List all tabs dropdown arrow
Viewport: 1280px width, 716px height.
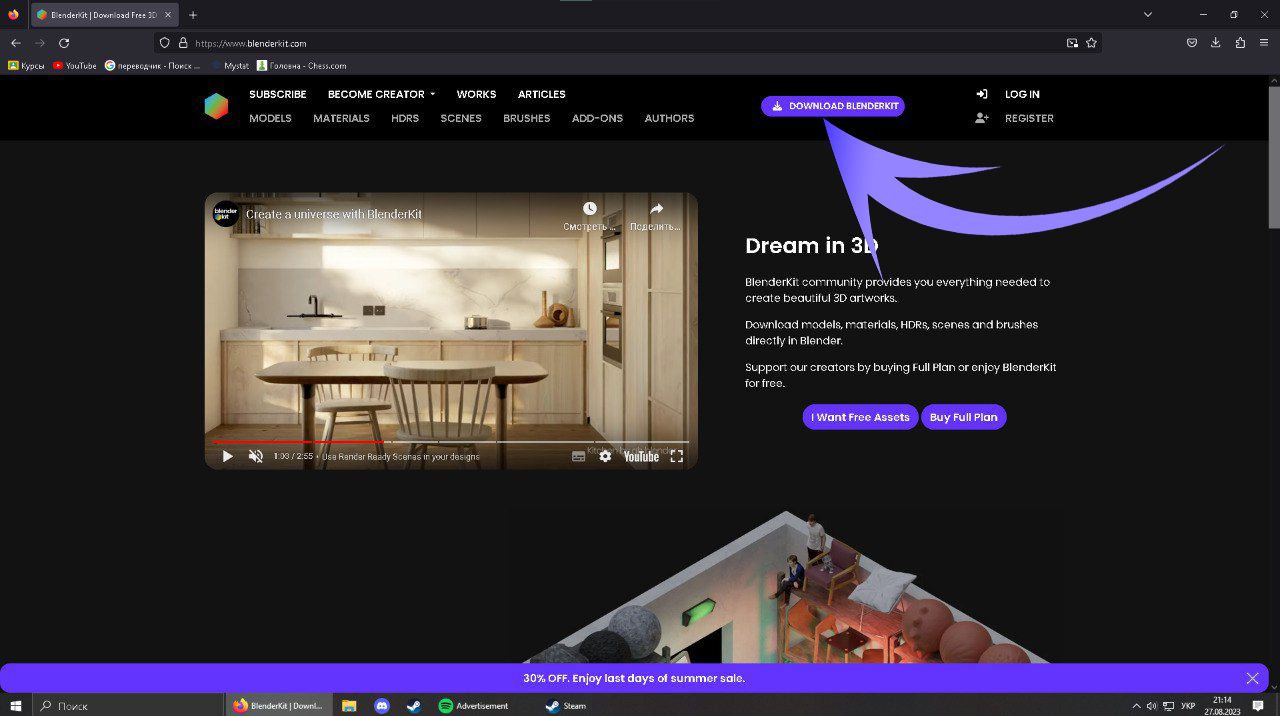(1148, 15)
